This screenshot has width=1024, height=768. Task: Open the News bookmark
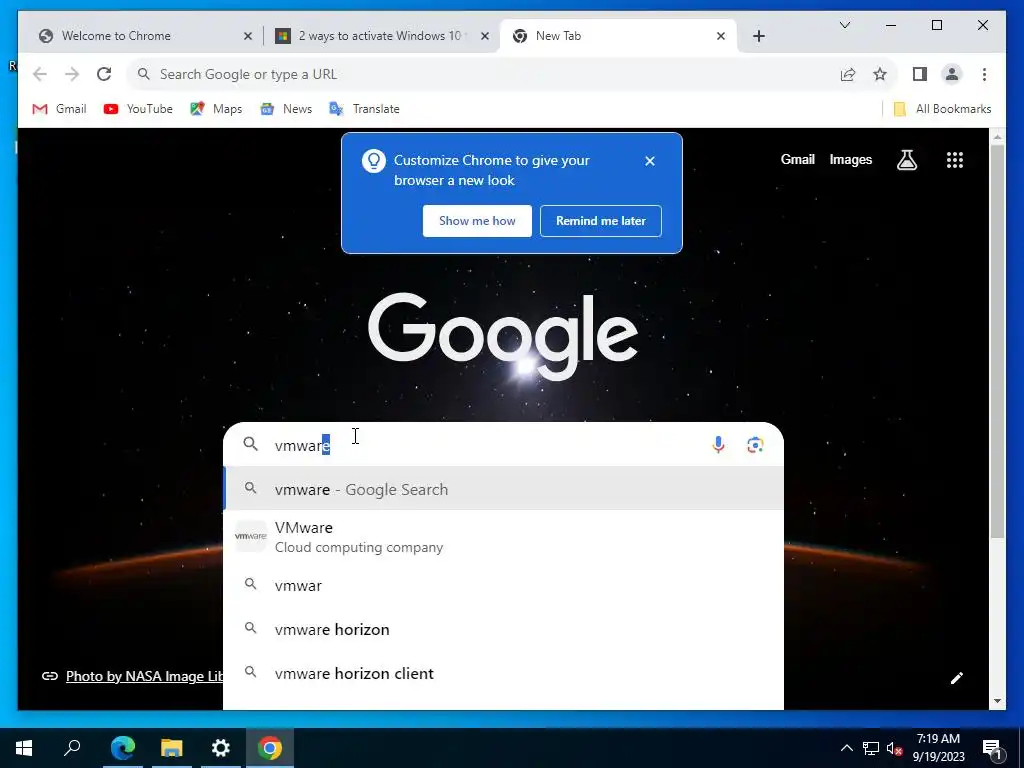click(286, 109)
